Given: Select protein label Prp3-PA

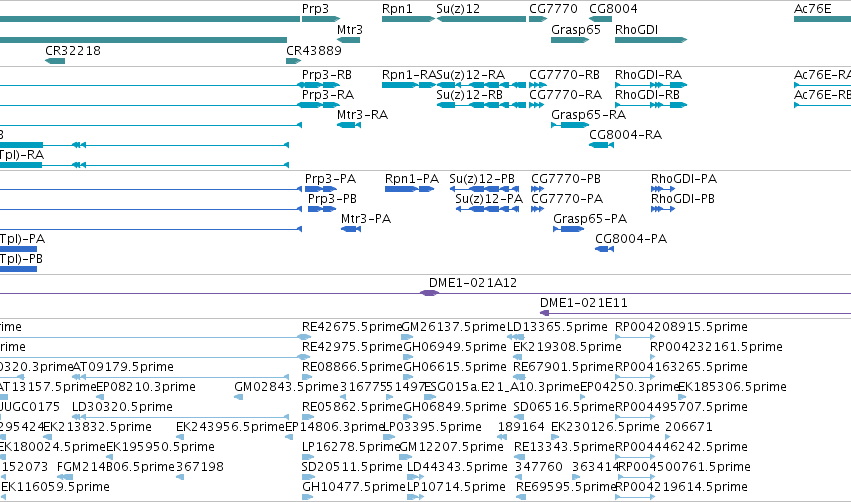Looking at the screenshot, I should [x=331, y=179].
